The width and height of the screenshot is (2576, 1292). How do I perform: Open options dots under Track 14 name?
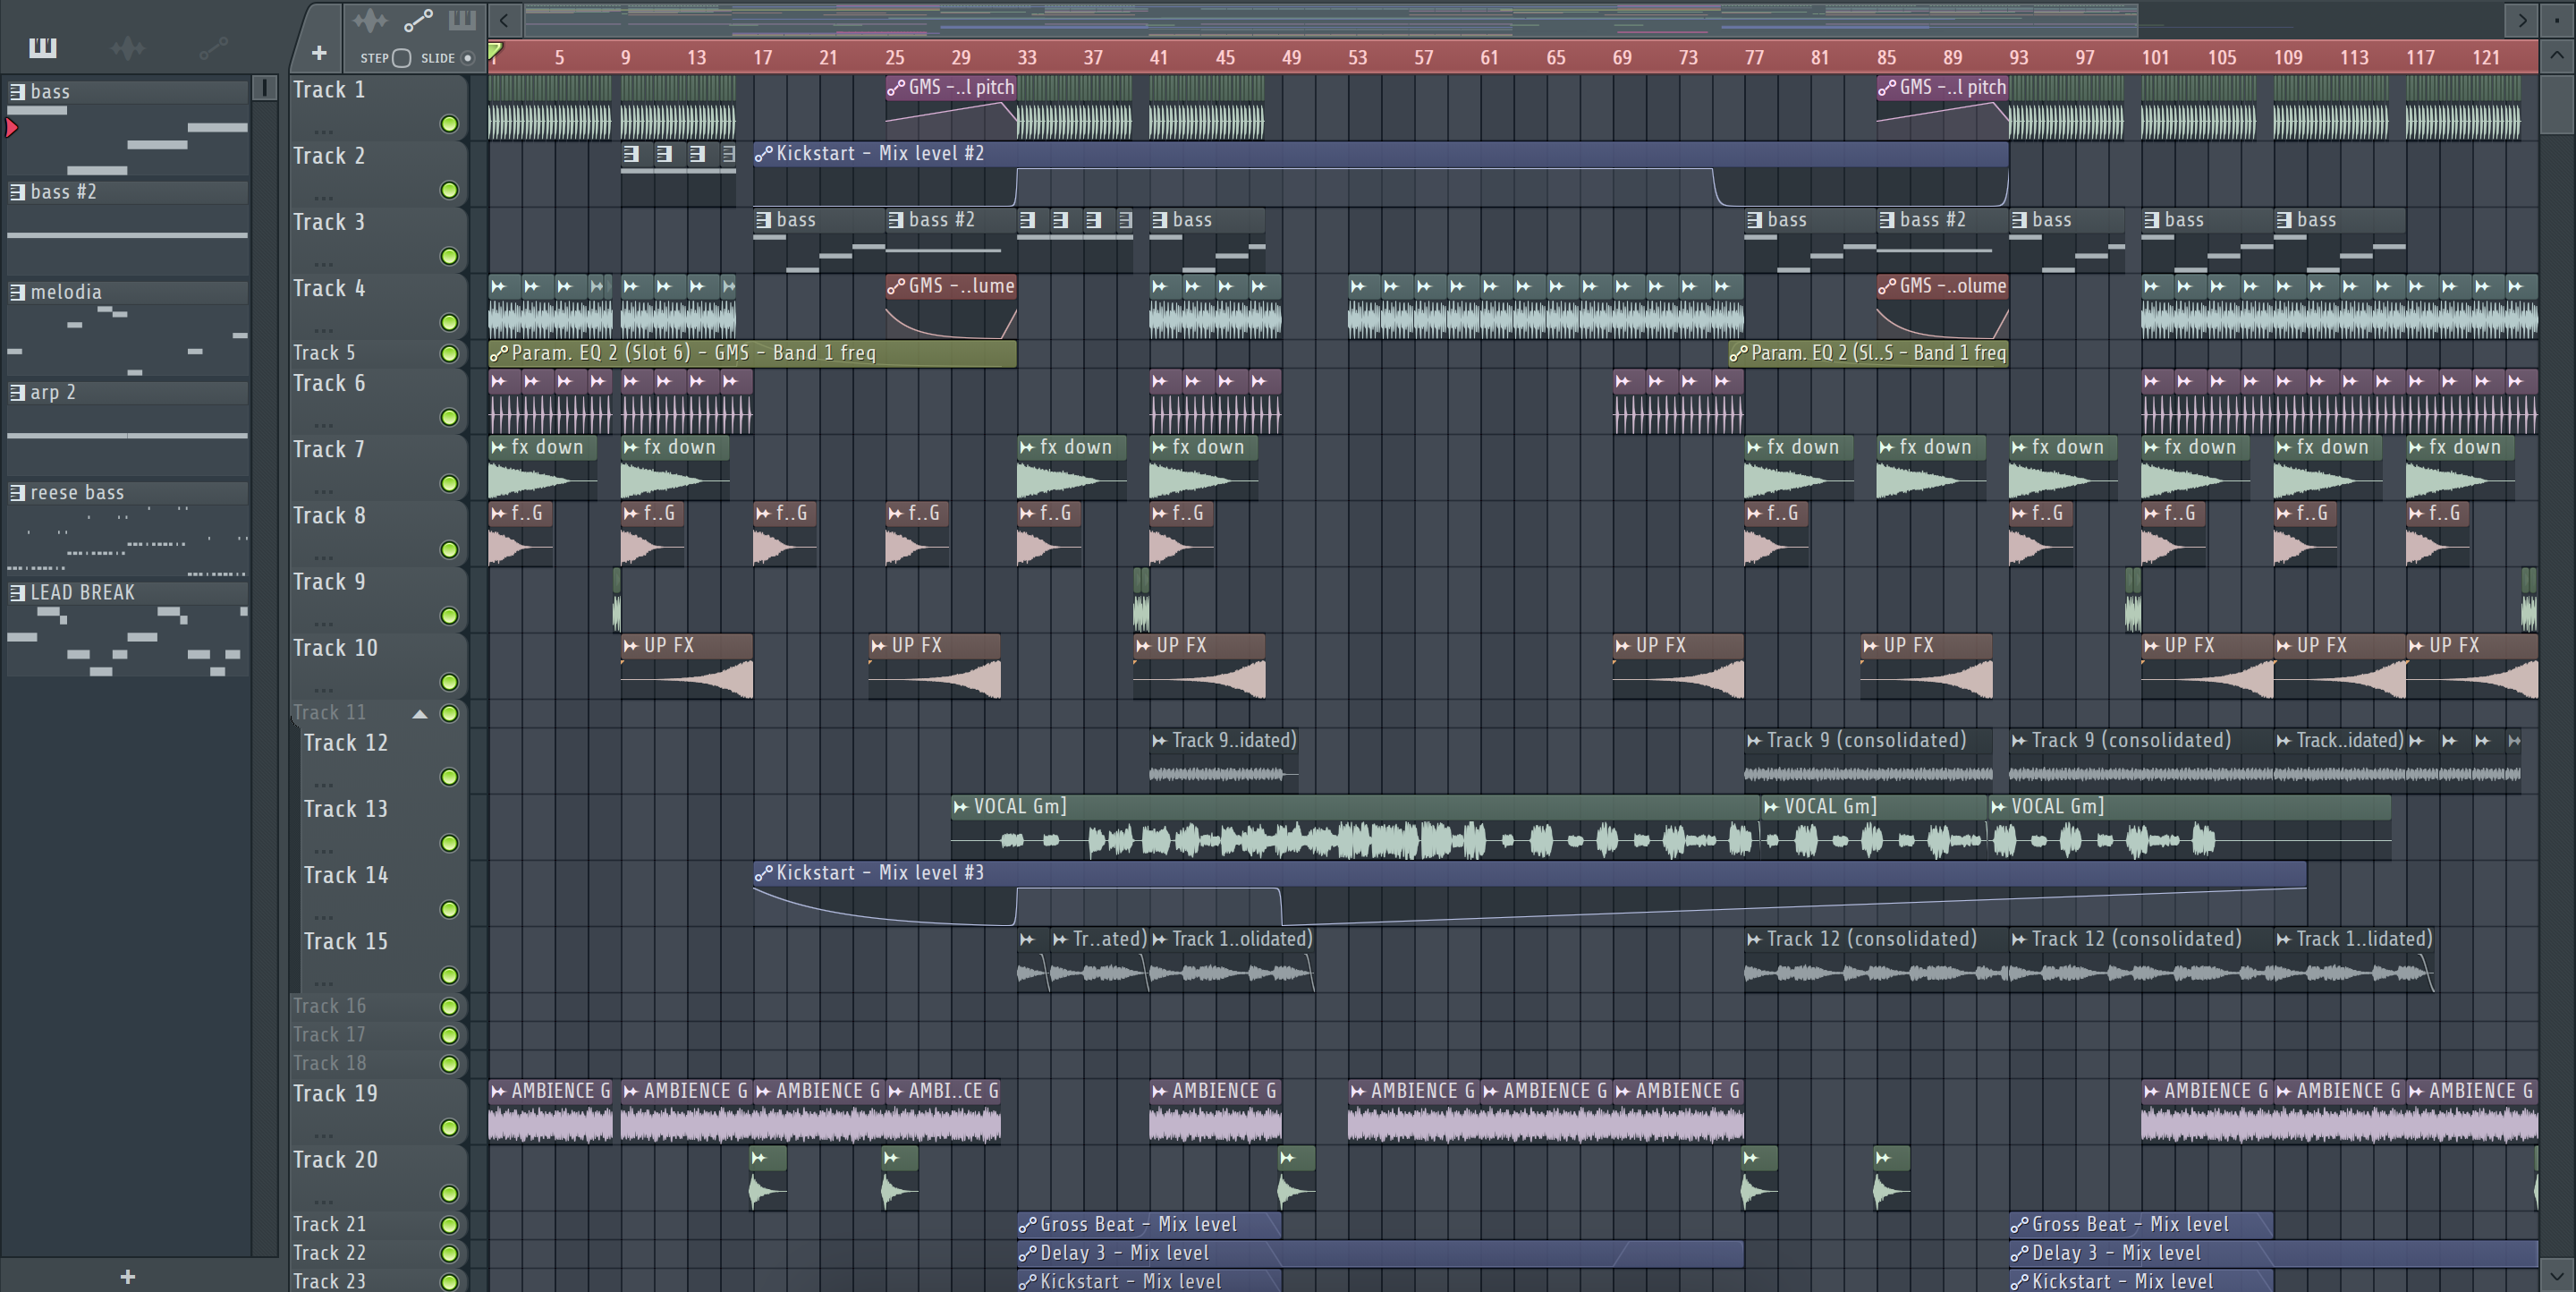point(323,915)
